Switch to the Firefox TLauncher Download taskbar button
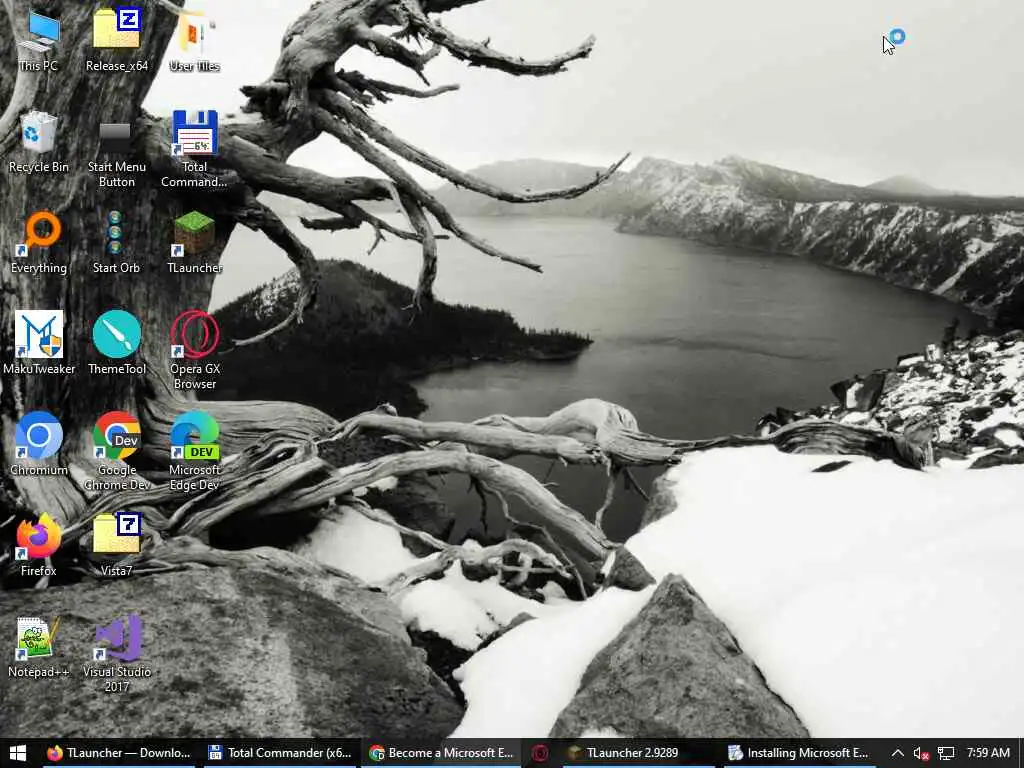1024x768 pixels. [119, 753]
